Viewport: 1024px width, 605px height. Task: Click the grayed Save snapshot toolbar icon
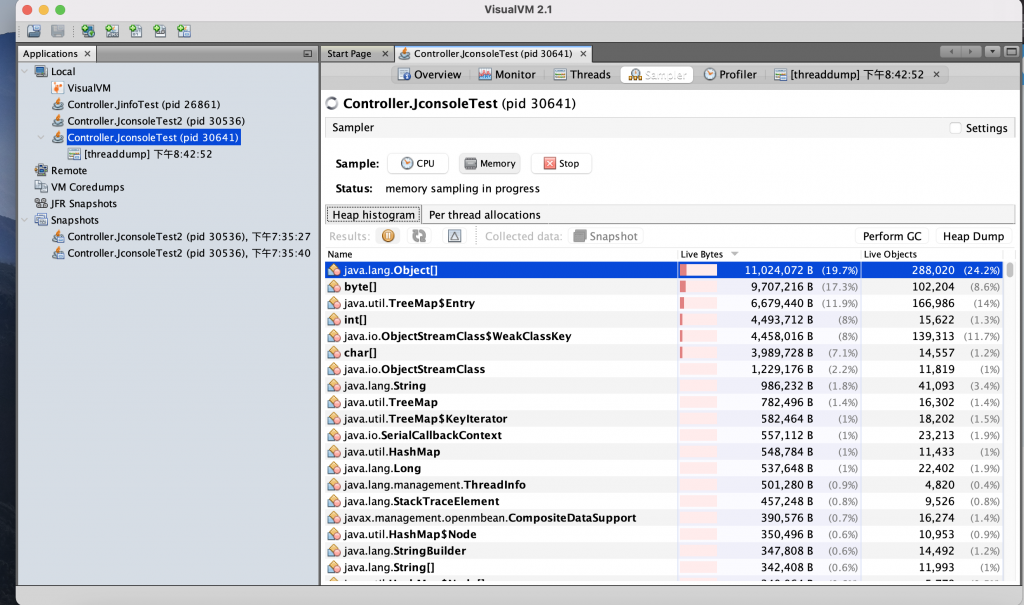point(58,31)
